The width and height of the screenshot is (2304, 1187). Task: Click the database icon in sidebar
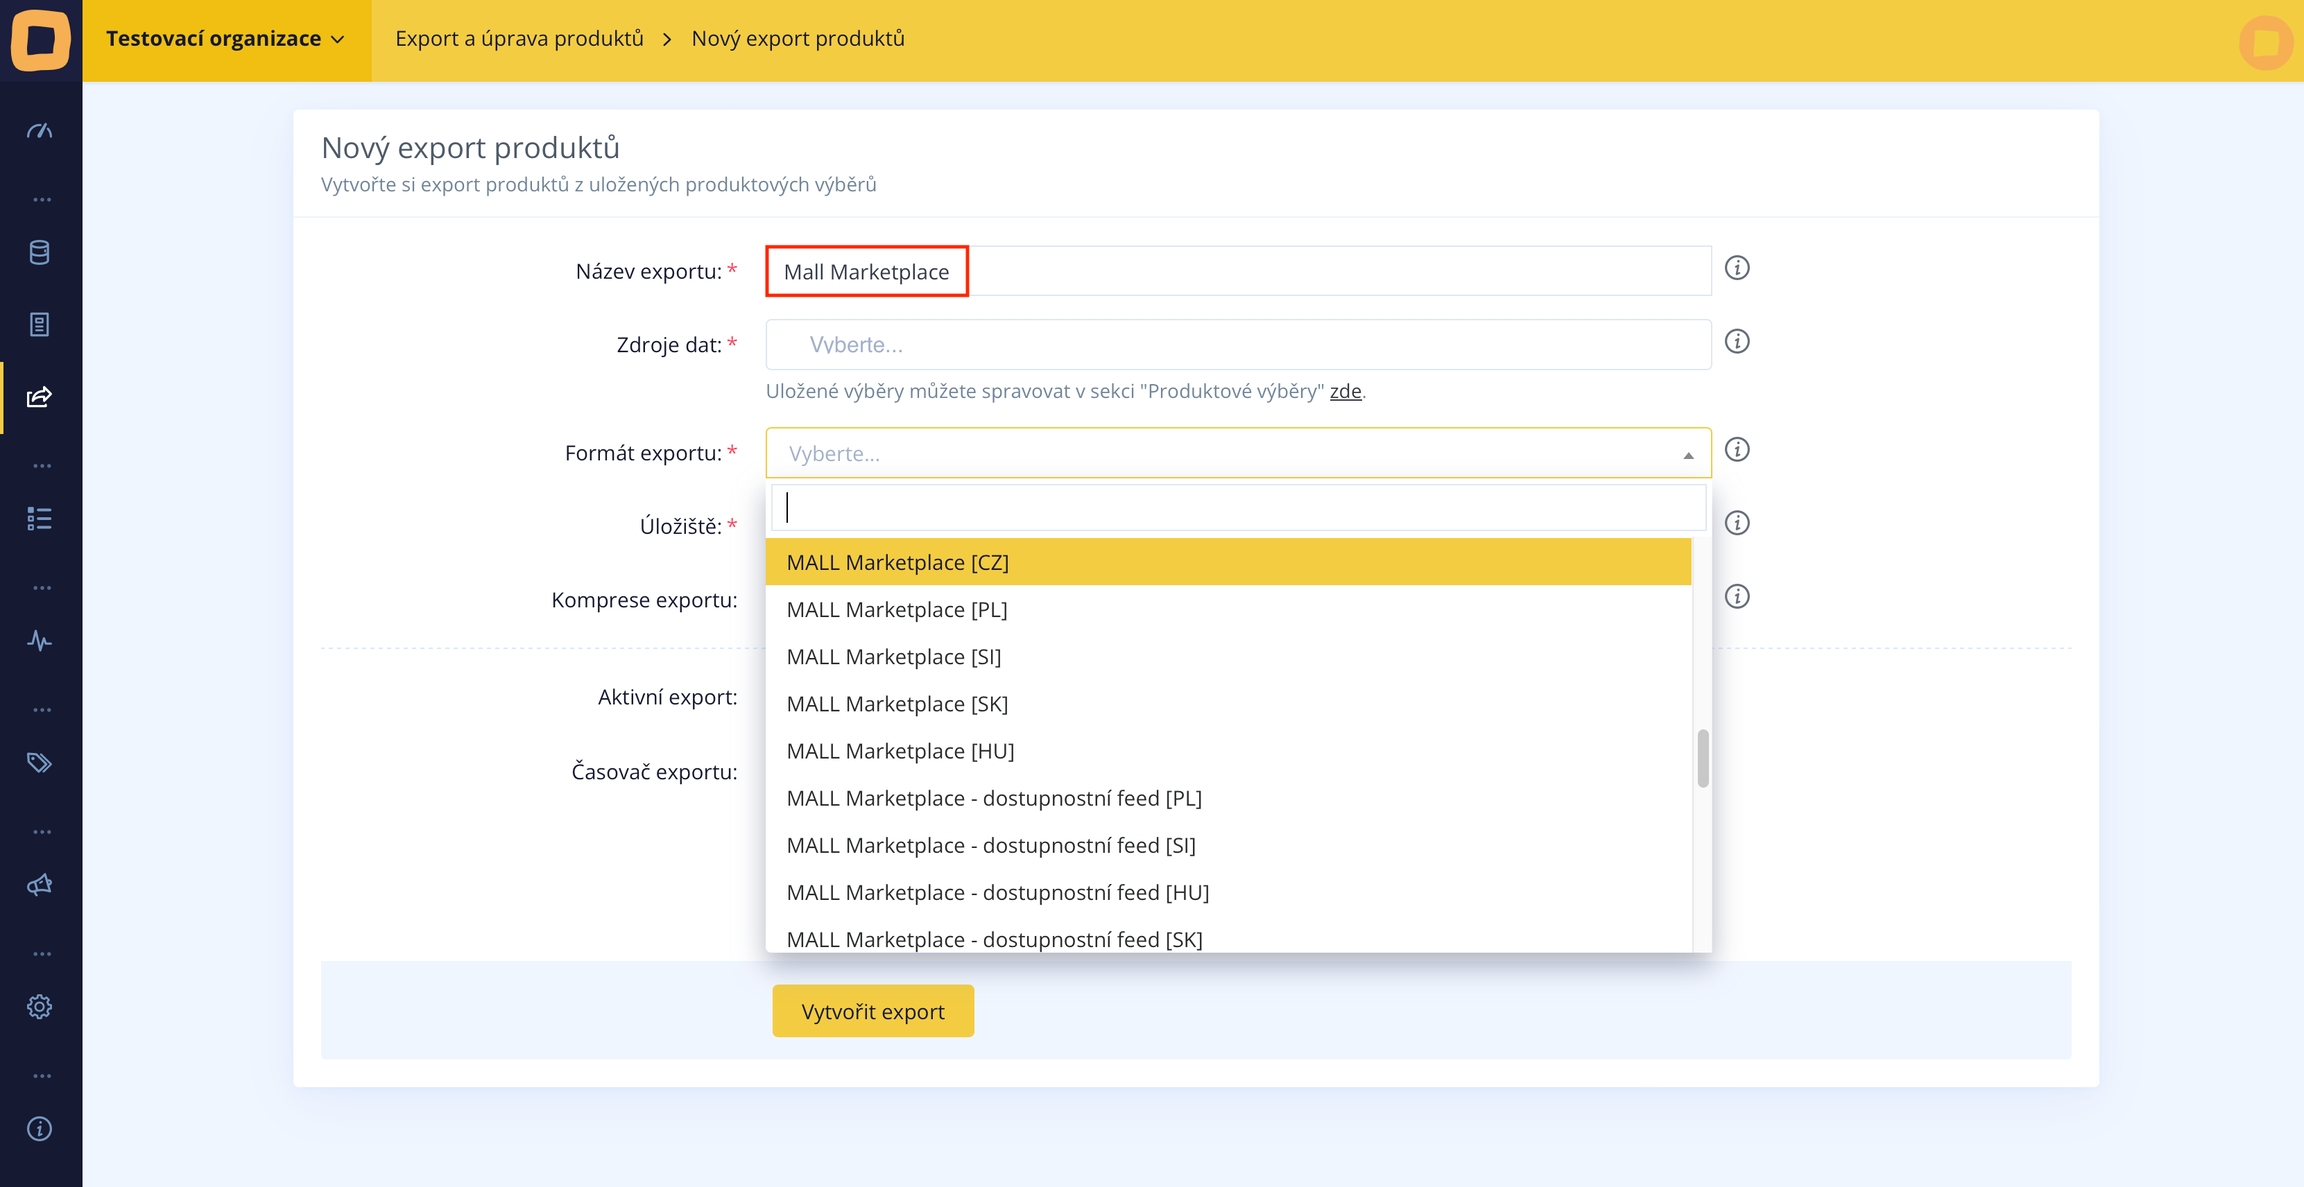pos(40,253)
